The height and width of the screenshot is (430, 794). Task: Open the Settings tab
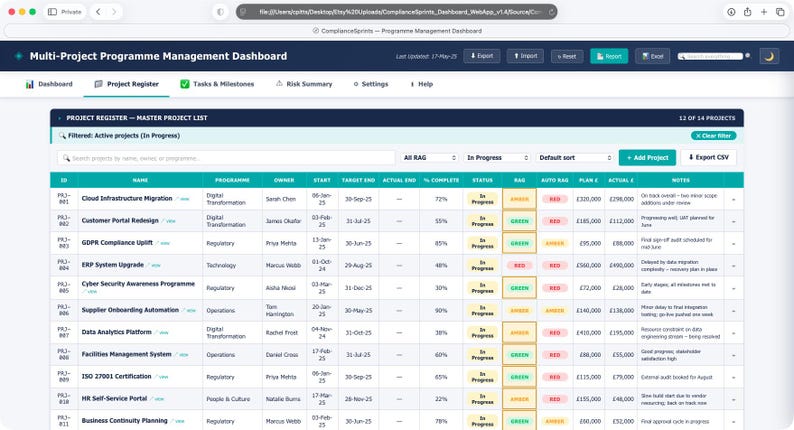(371, 84)
